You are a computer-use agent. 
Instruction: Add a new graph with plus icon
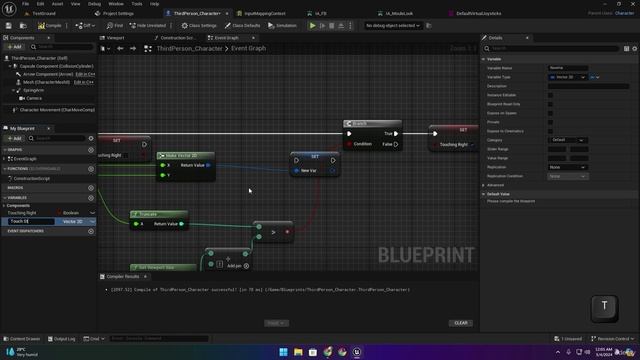click(x=91, y=150)
